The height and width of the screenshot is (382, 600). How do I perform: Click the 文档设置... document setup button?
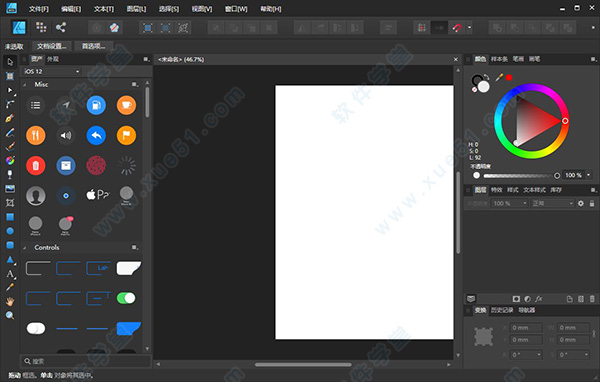[52, 46]
